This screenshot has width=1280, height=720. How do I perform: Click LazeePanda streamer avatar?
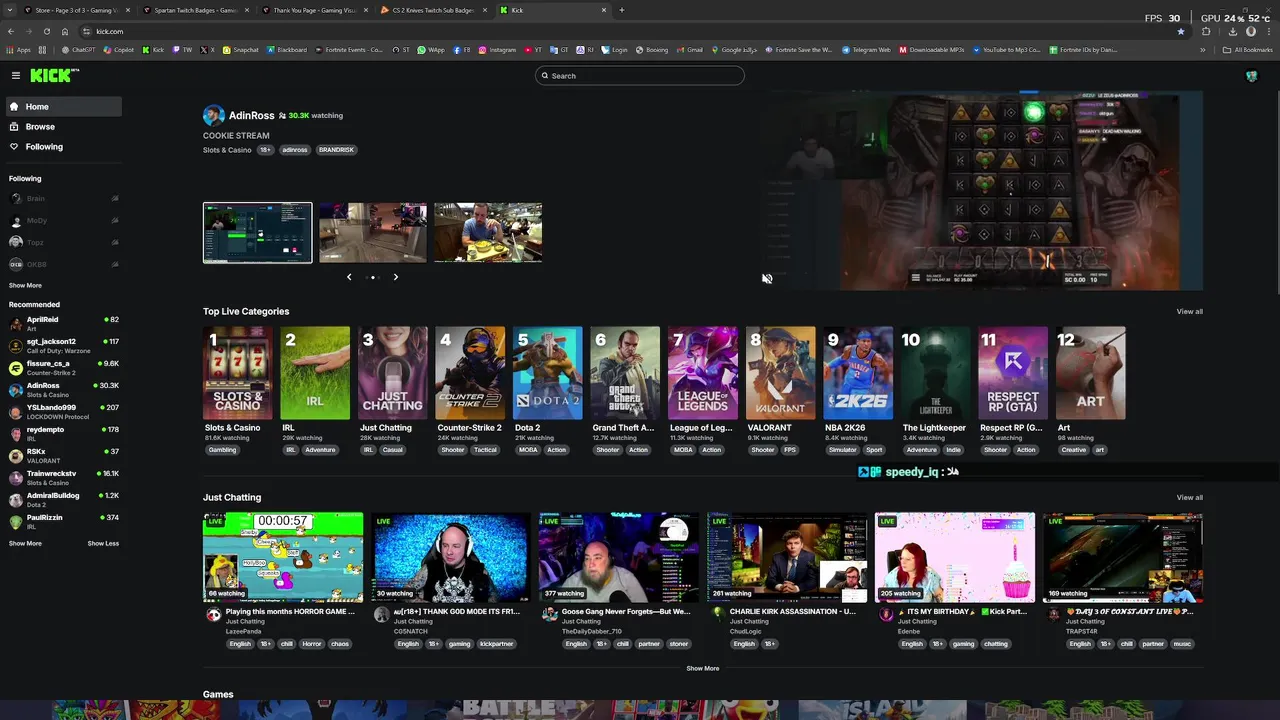click(x=213, y=615)
